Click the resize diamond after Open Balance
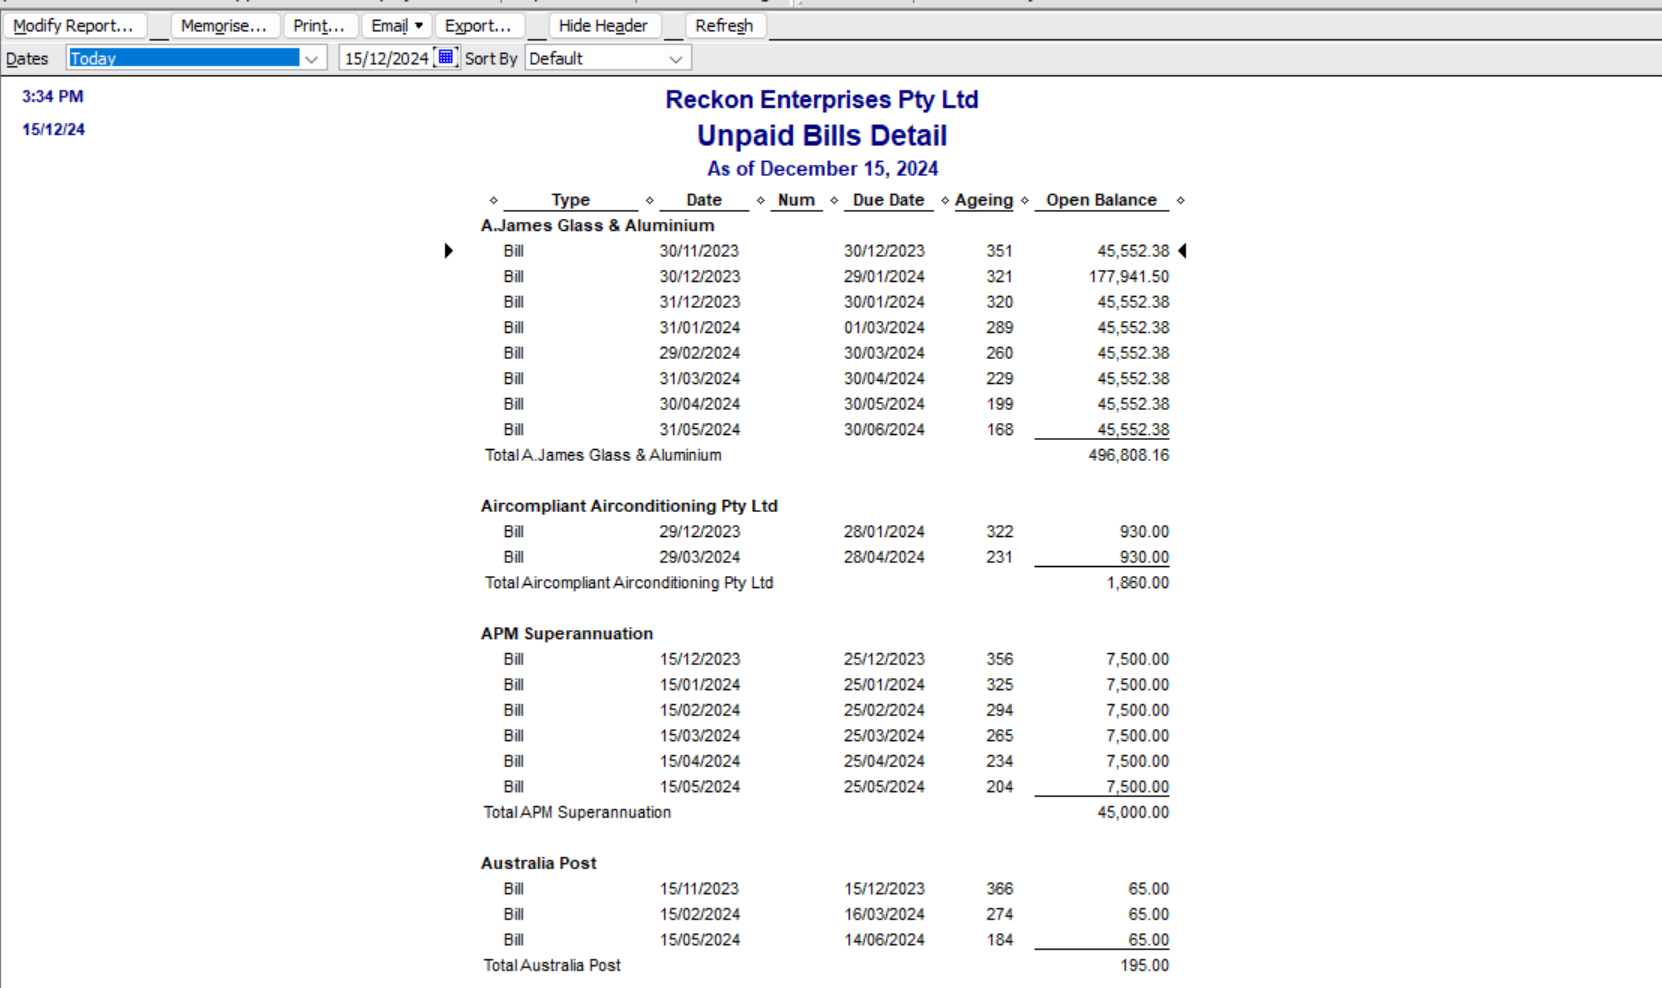This screenshot has width=1662, height=988. 1180,200
